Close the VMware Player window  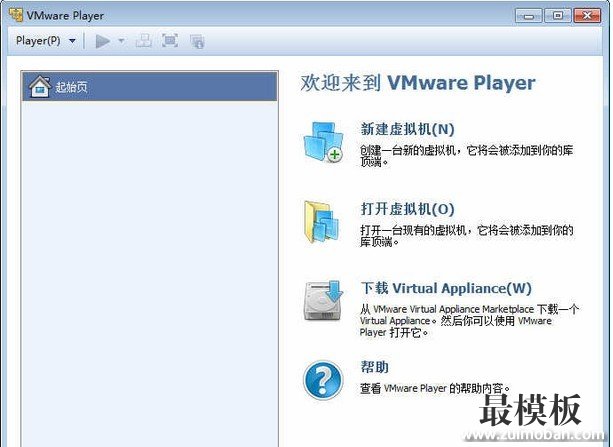tap(587, 16)
